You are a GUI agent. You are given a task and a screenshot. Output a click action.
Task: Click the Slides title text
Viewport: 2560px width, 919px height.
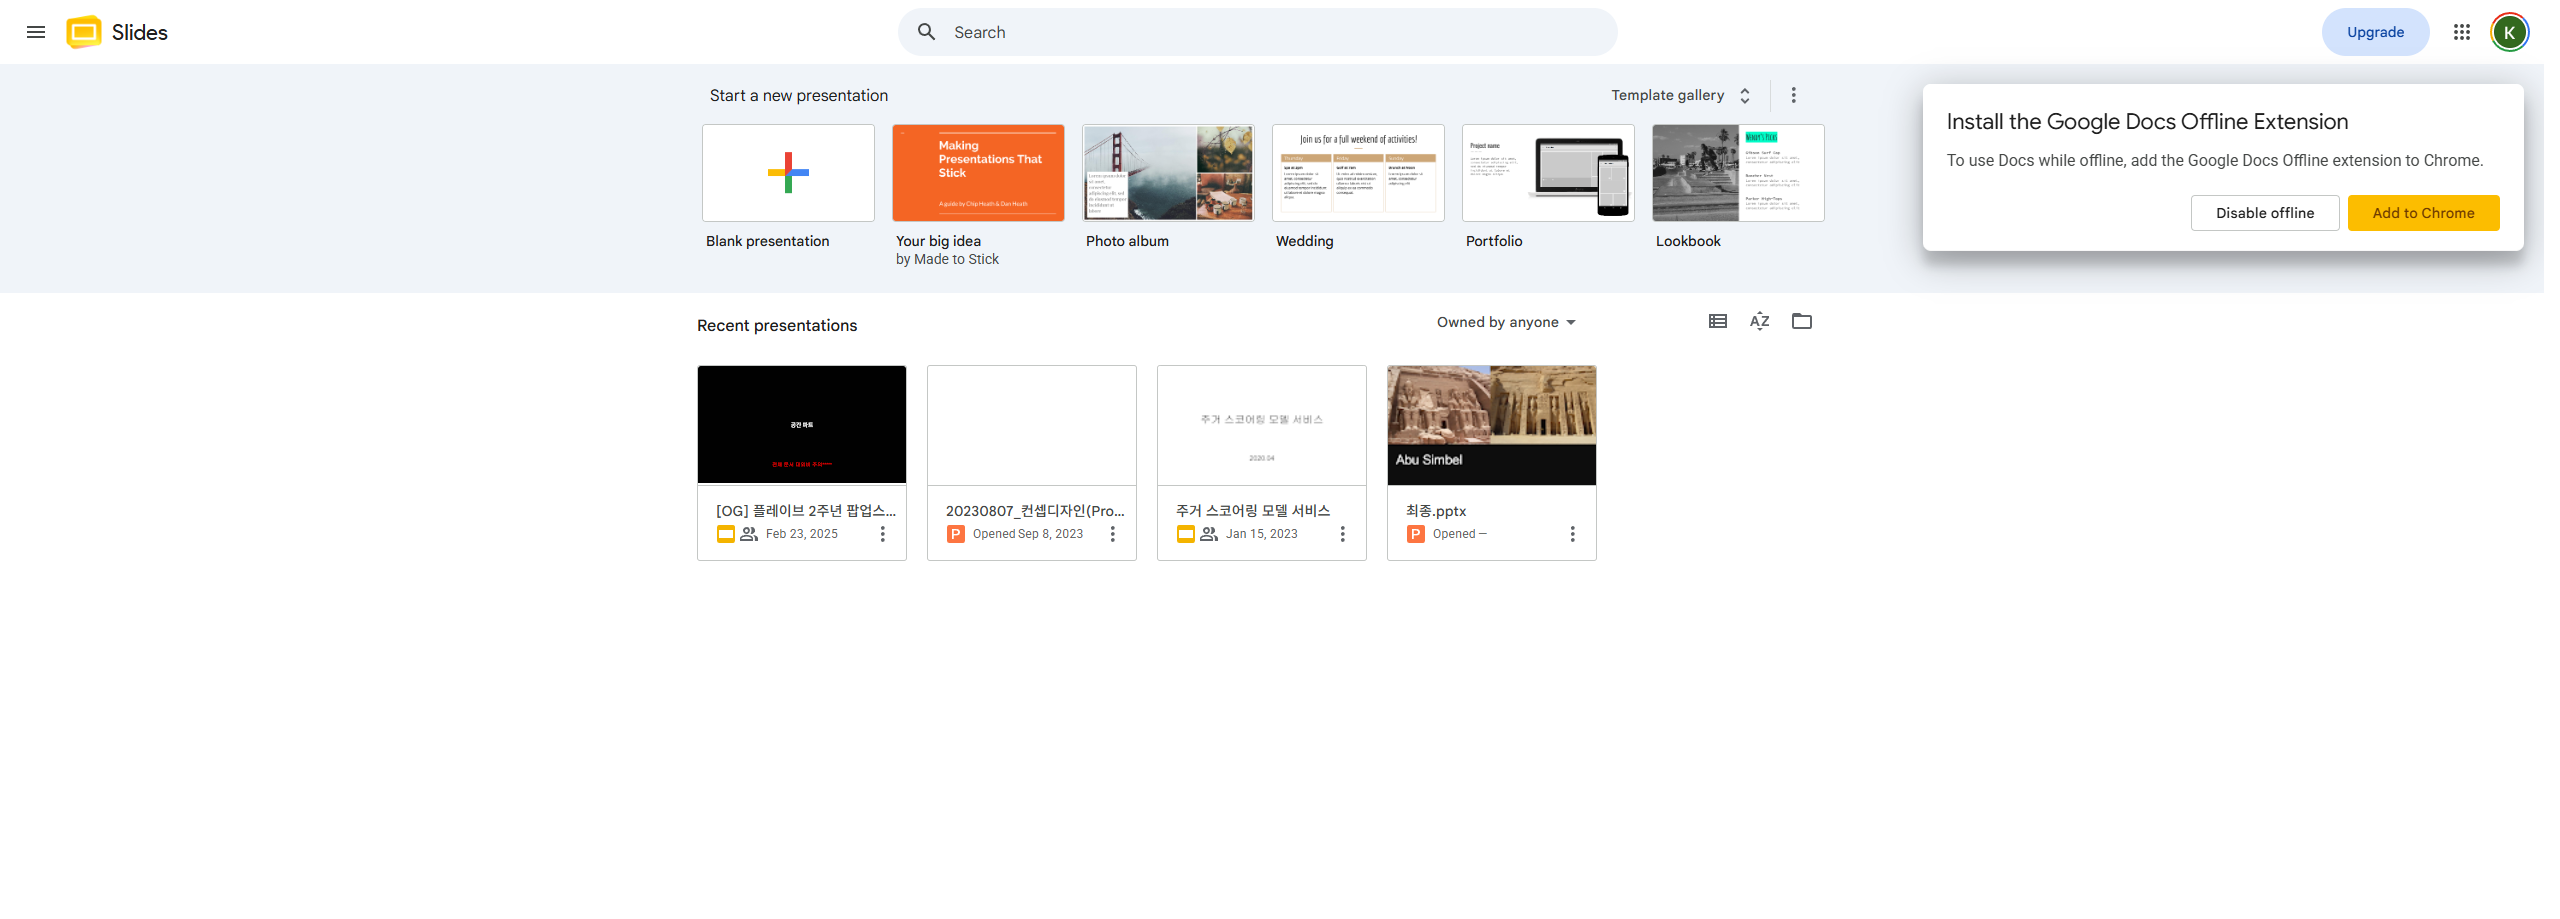click(x=140, y=32)
